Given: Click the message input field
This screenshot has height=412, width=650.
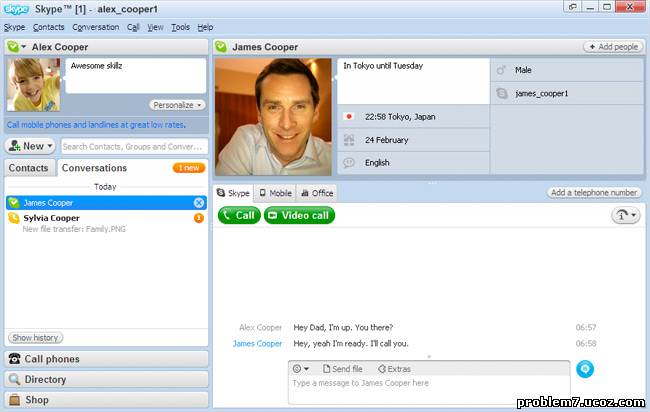Looking at the screenshot, I should coord(430,383).
